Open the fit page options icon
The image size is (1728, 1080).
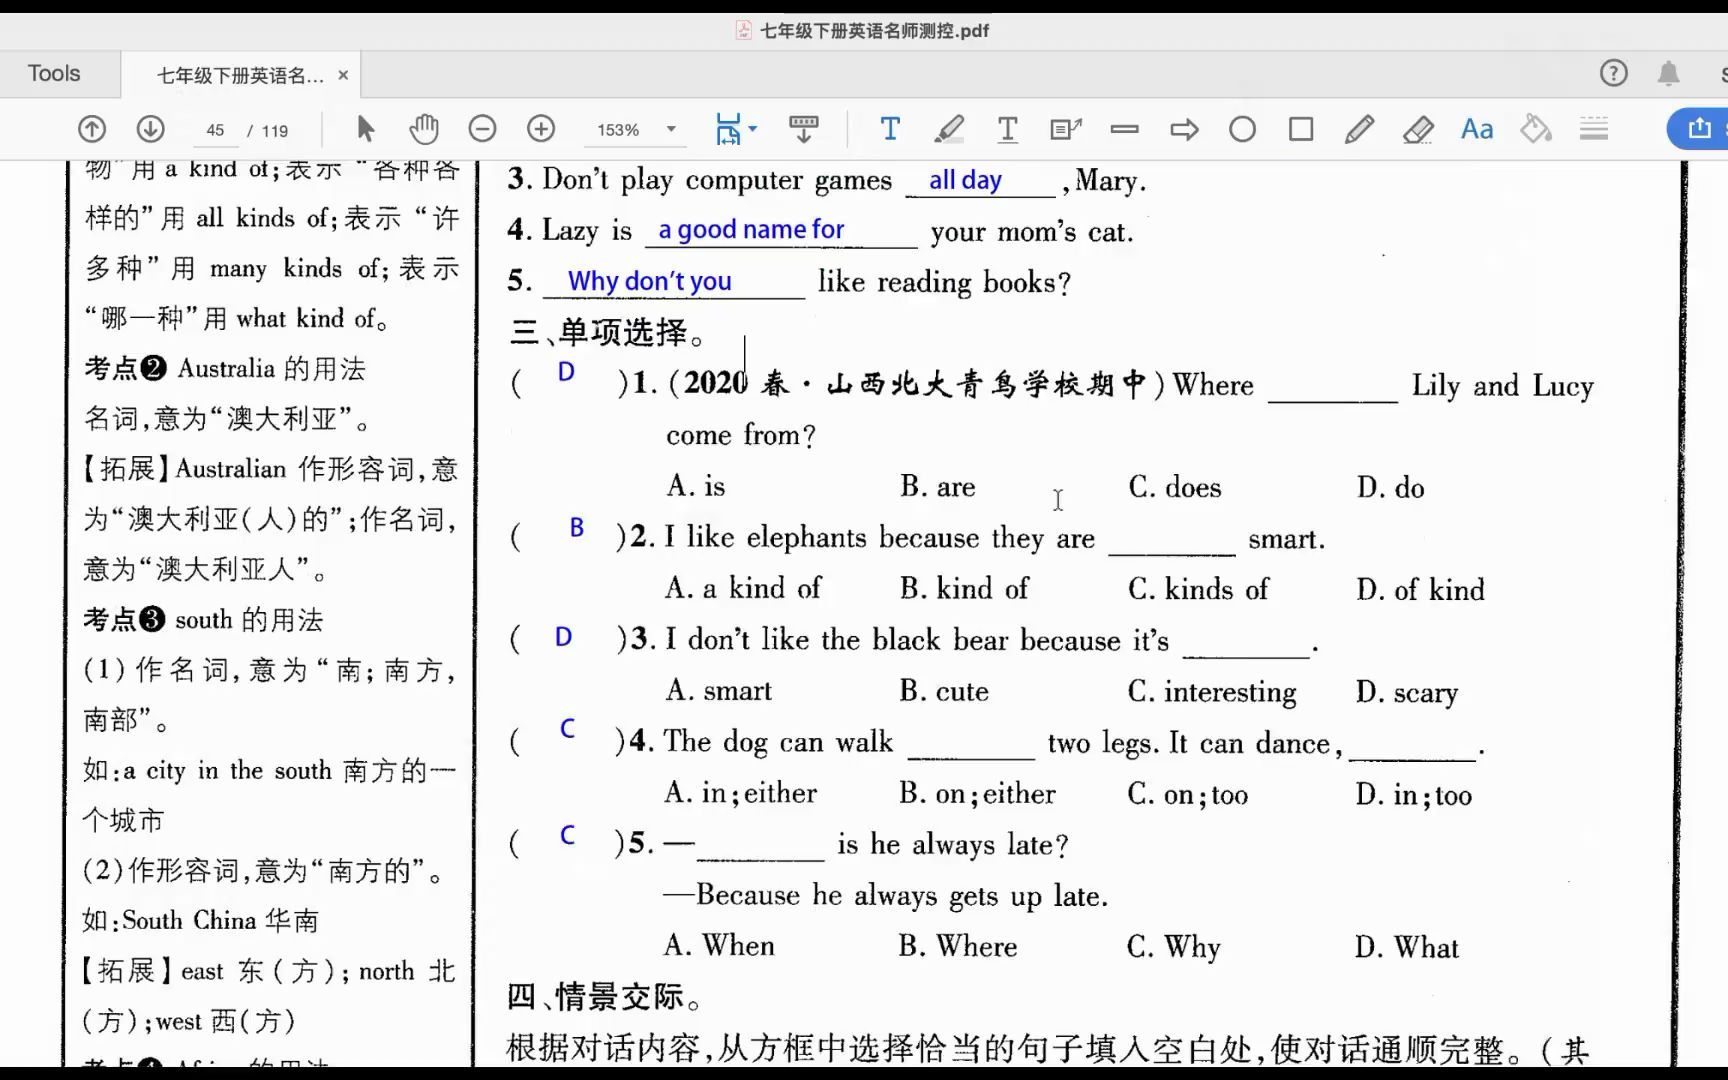click(728, 129)
